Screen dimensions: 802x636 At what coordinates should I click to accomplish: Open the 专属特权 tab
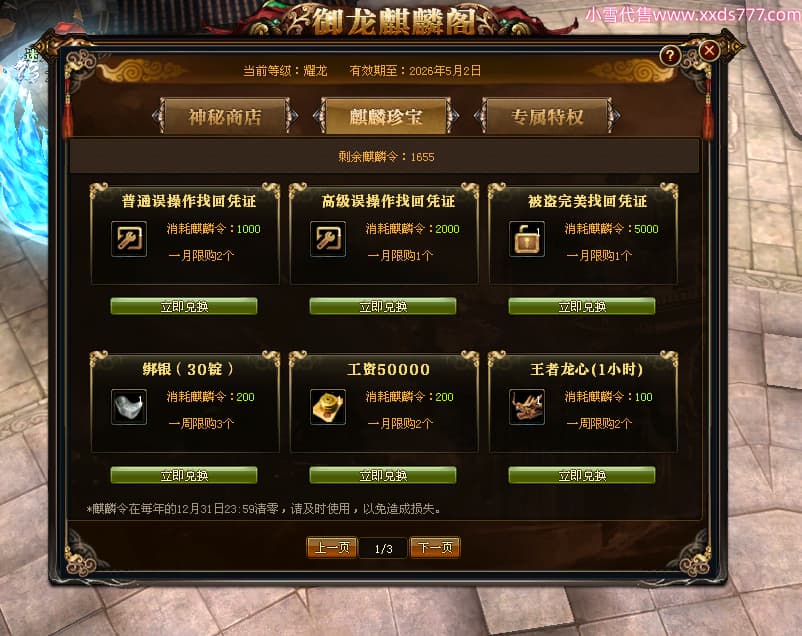(547, 117)
